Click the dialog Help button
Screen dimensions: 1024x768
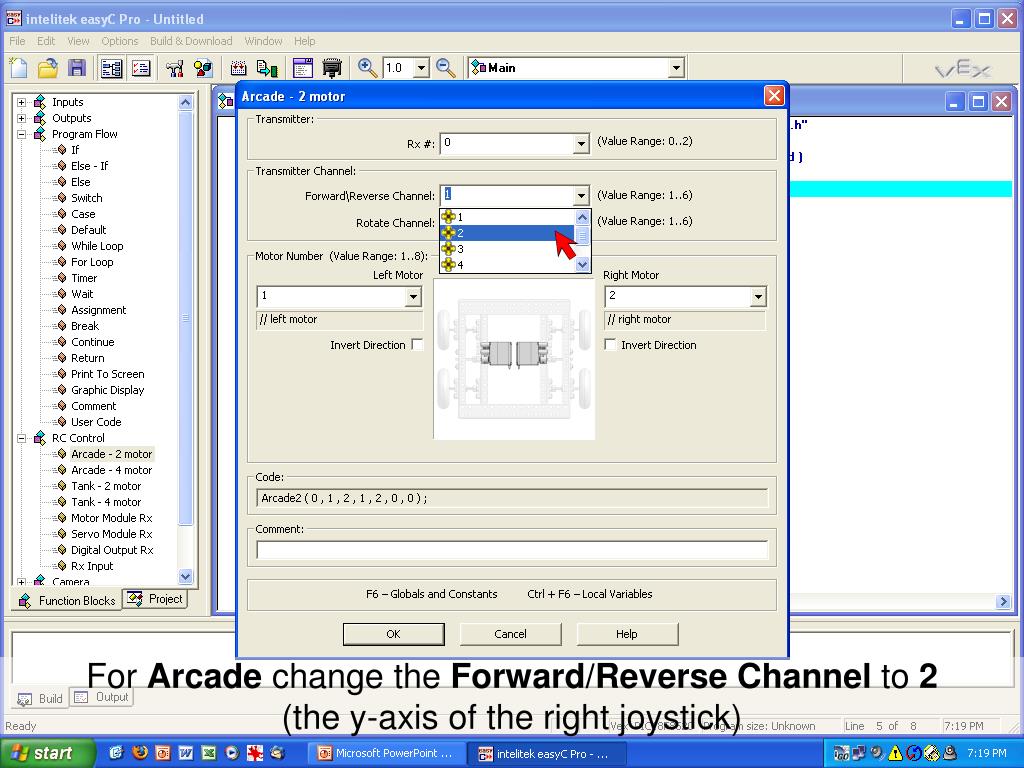pyautogui.click(x=627, y=634)
